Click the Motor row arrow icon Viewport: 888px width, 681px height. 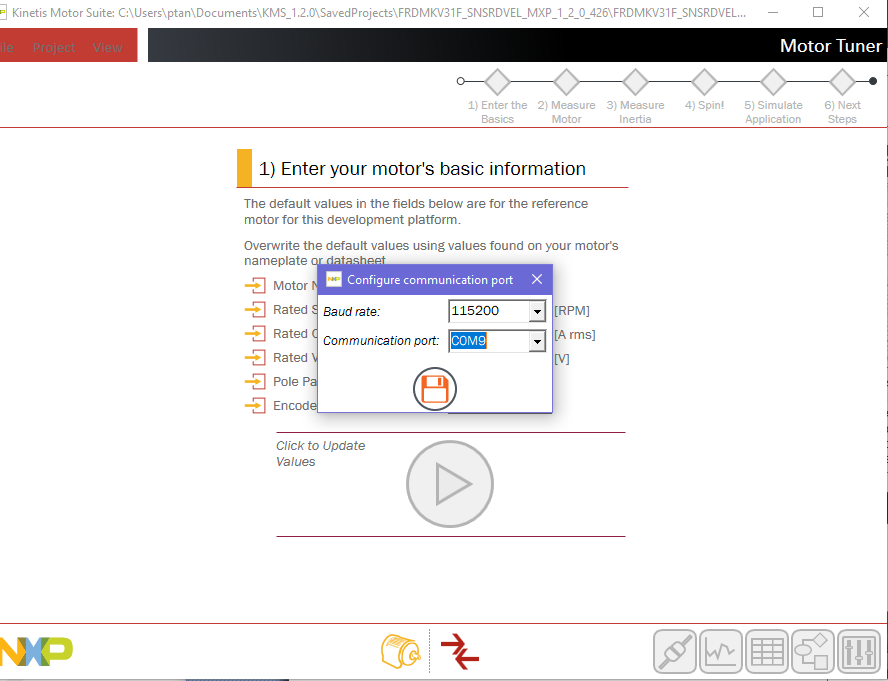point(255,286)
